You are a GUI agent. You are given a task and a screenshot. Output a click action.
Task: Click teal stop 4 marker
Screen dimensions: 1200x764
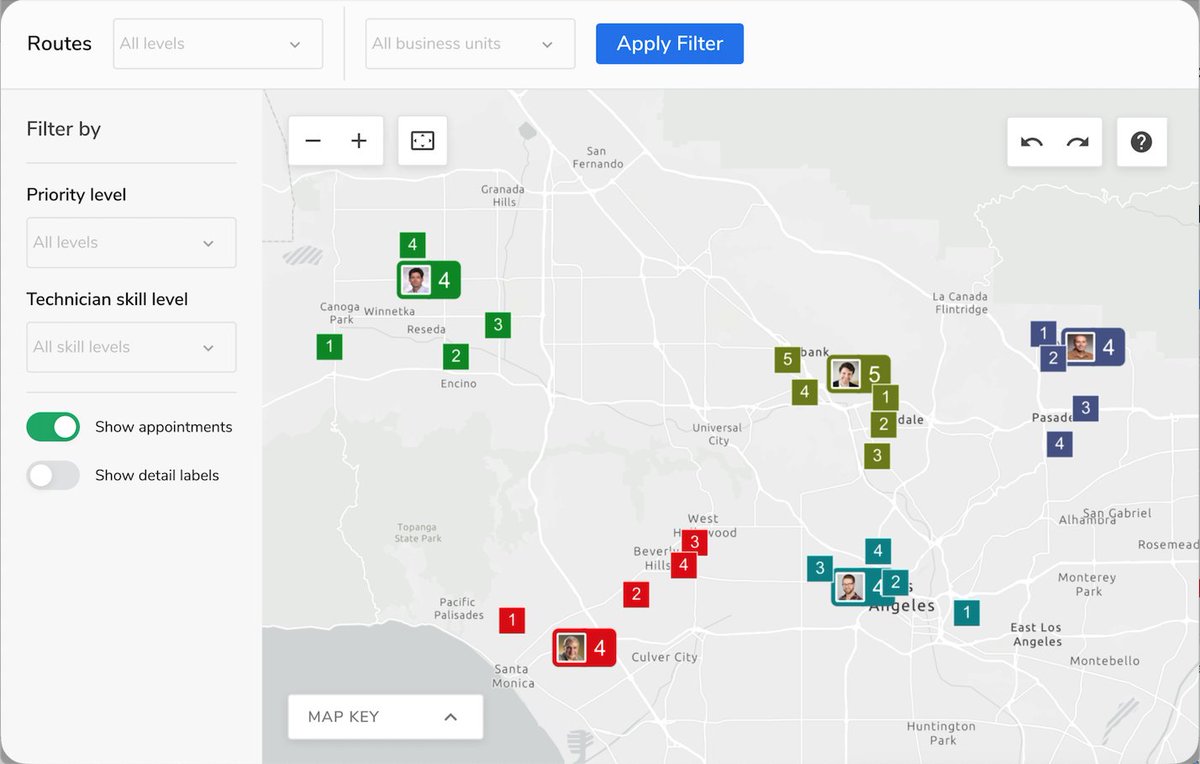[877, 551]
